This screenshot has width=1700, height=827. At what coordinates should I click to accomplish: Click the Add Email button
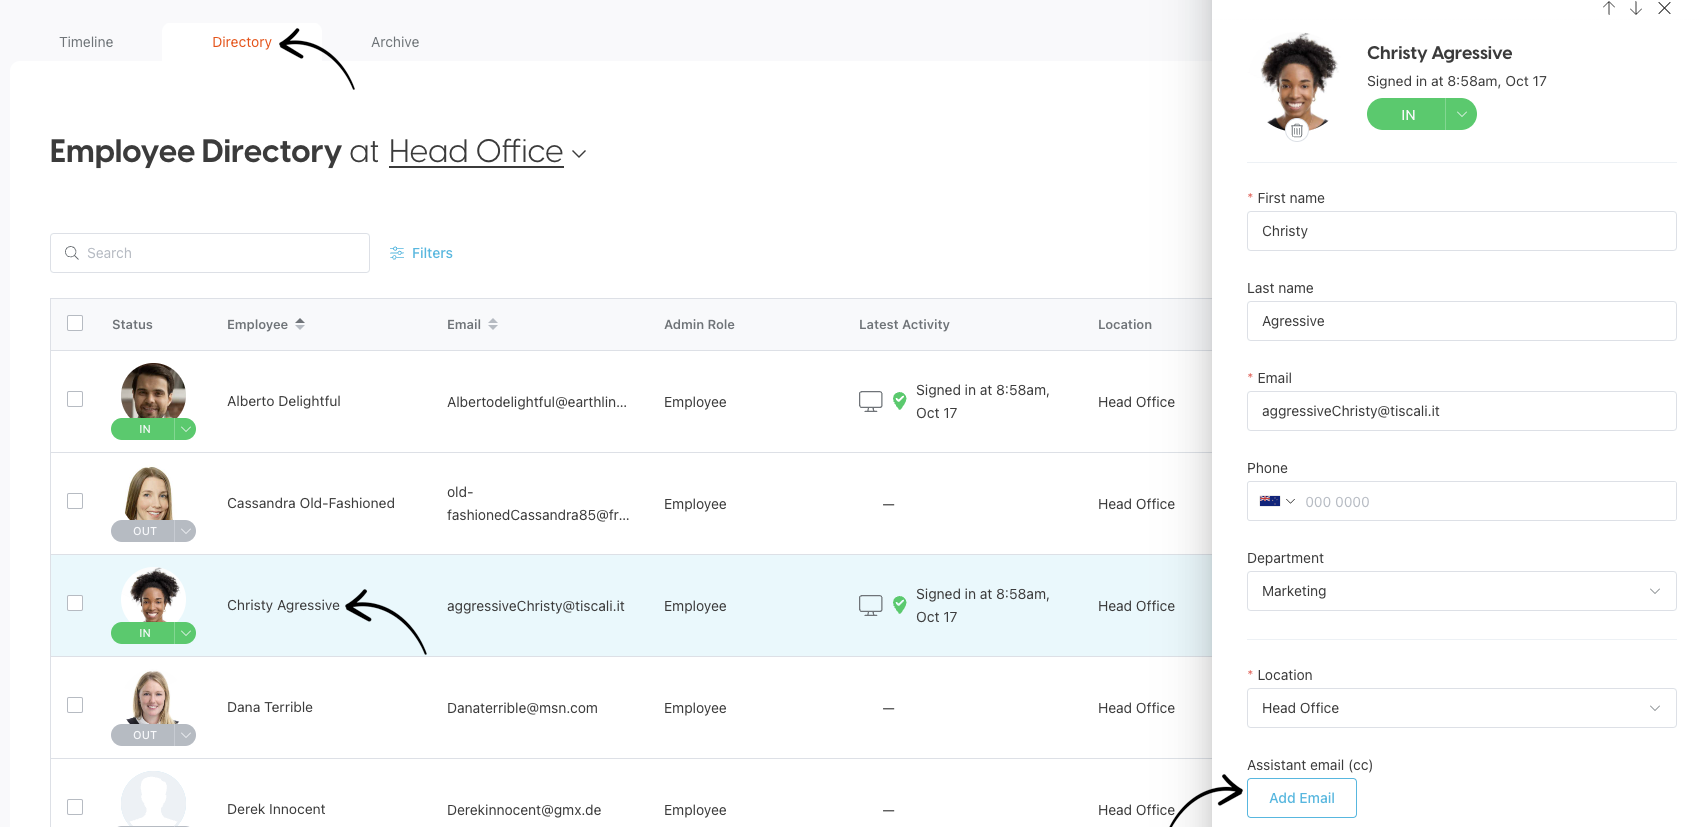[x=1301, y=798]
